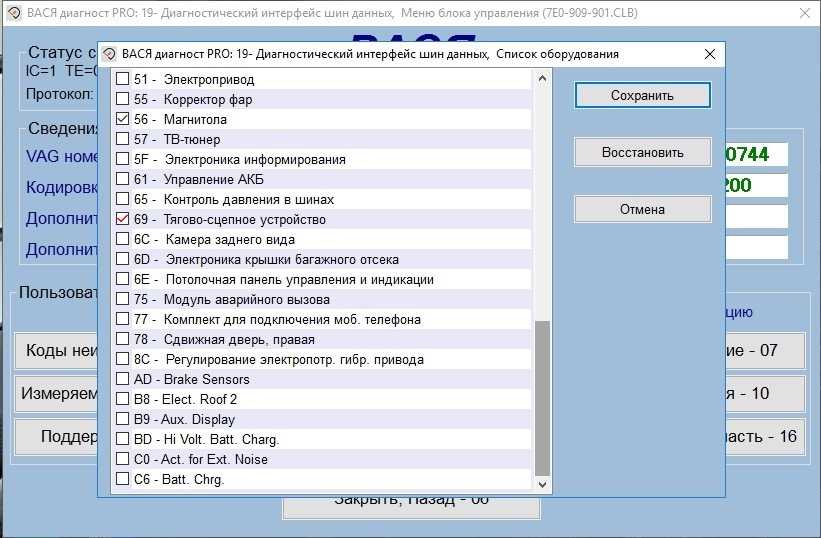The height and width of the screenshot is (538, 821).
Task: Click the scrollbar up arrow in list
Action: [x=543, y=78]
